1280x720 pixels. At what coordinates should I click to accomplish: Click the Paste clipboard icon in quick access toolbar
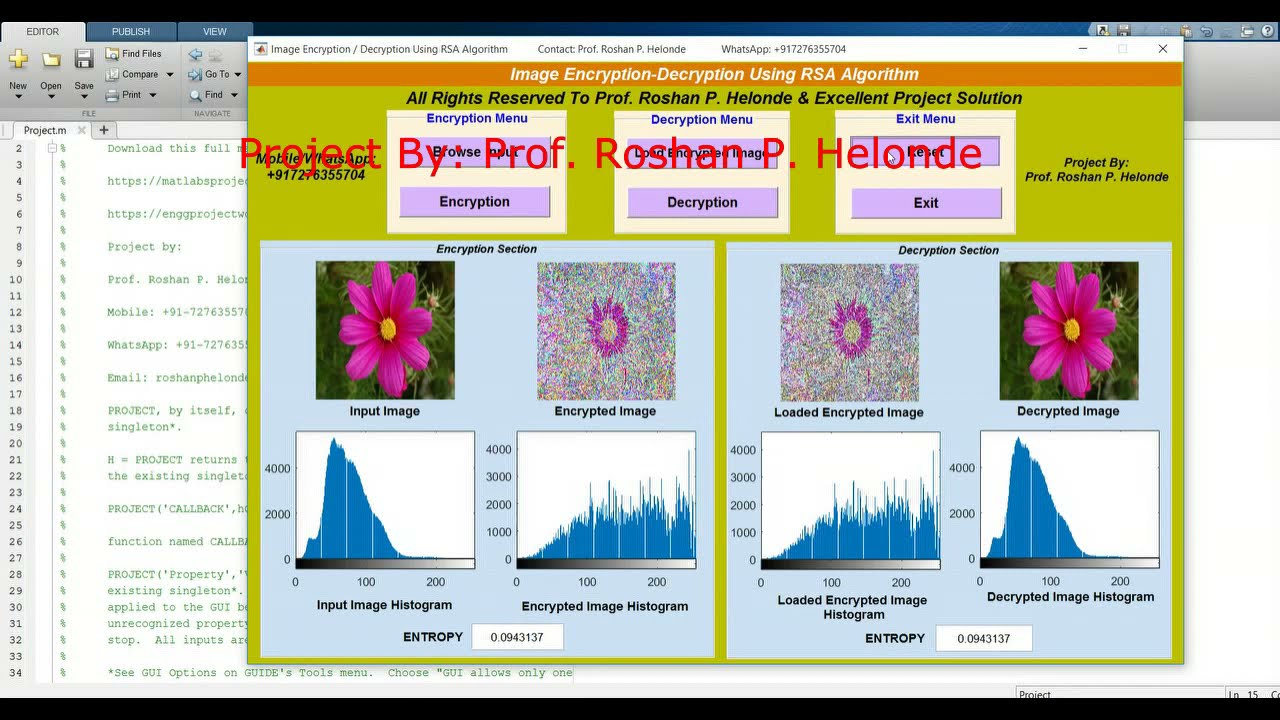[x=1186, y=31]
